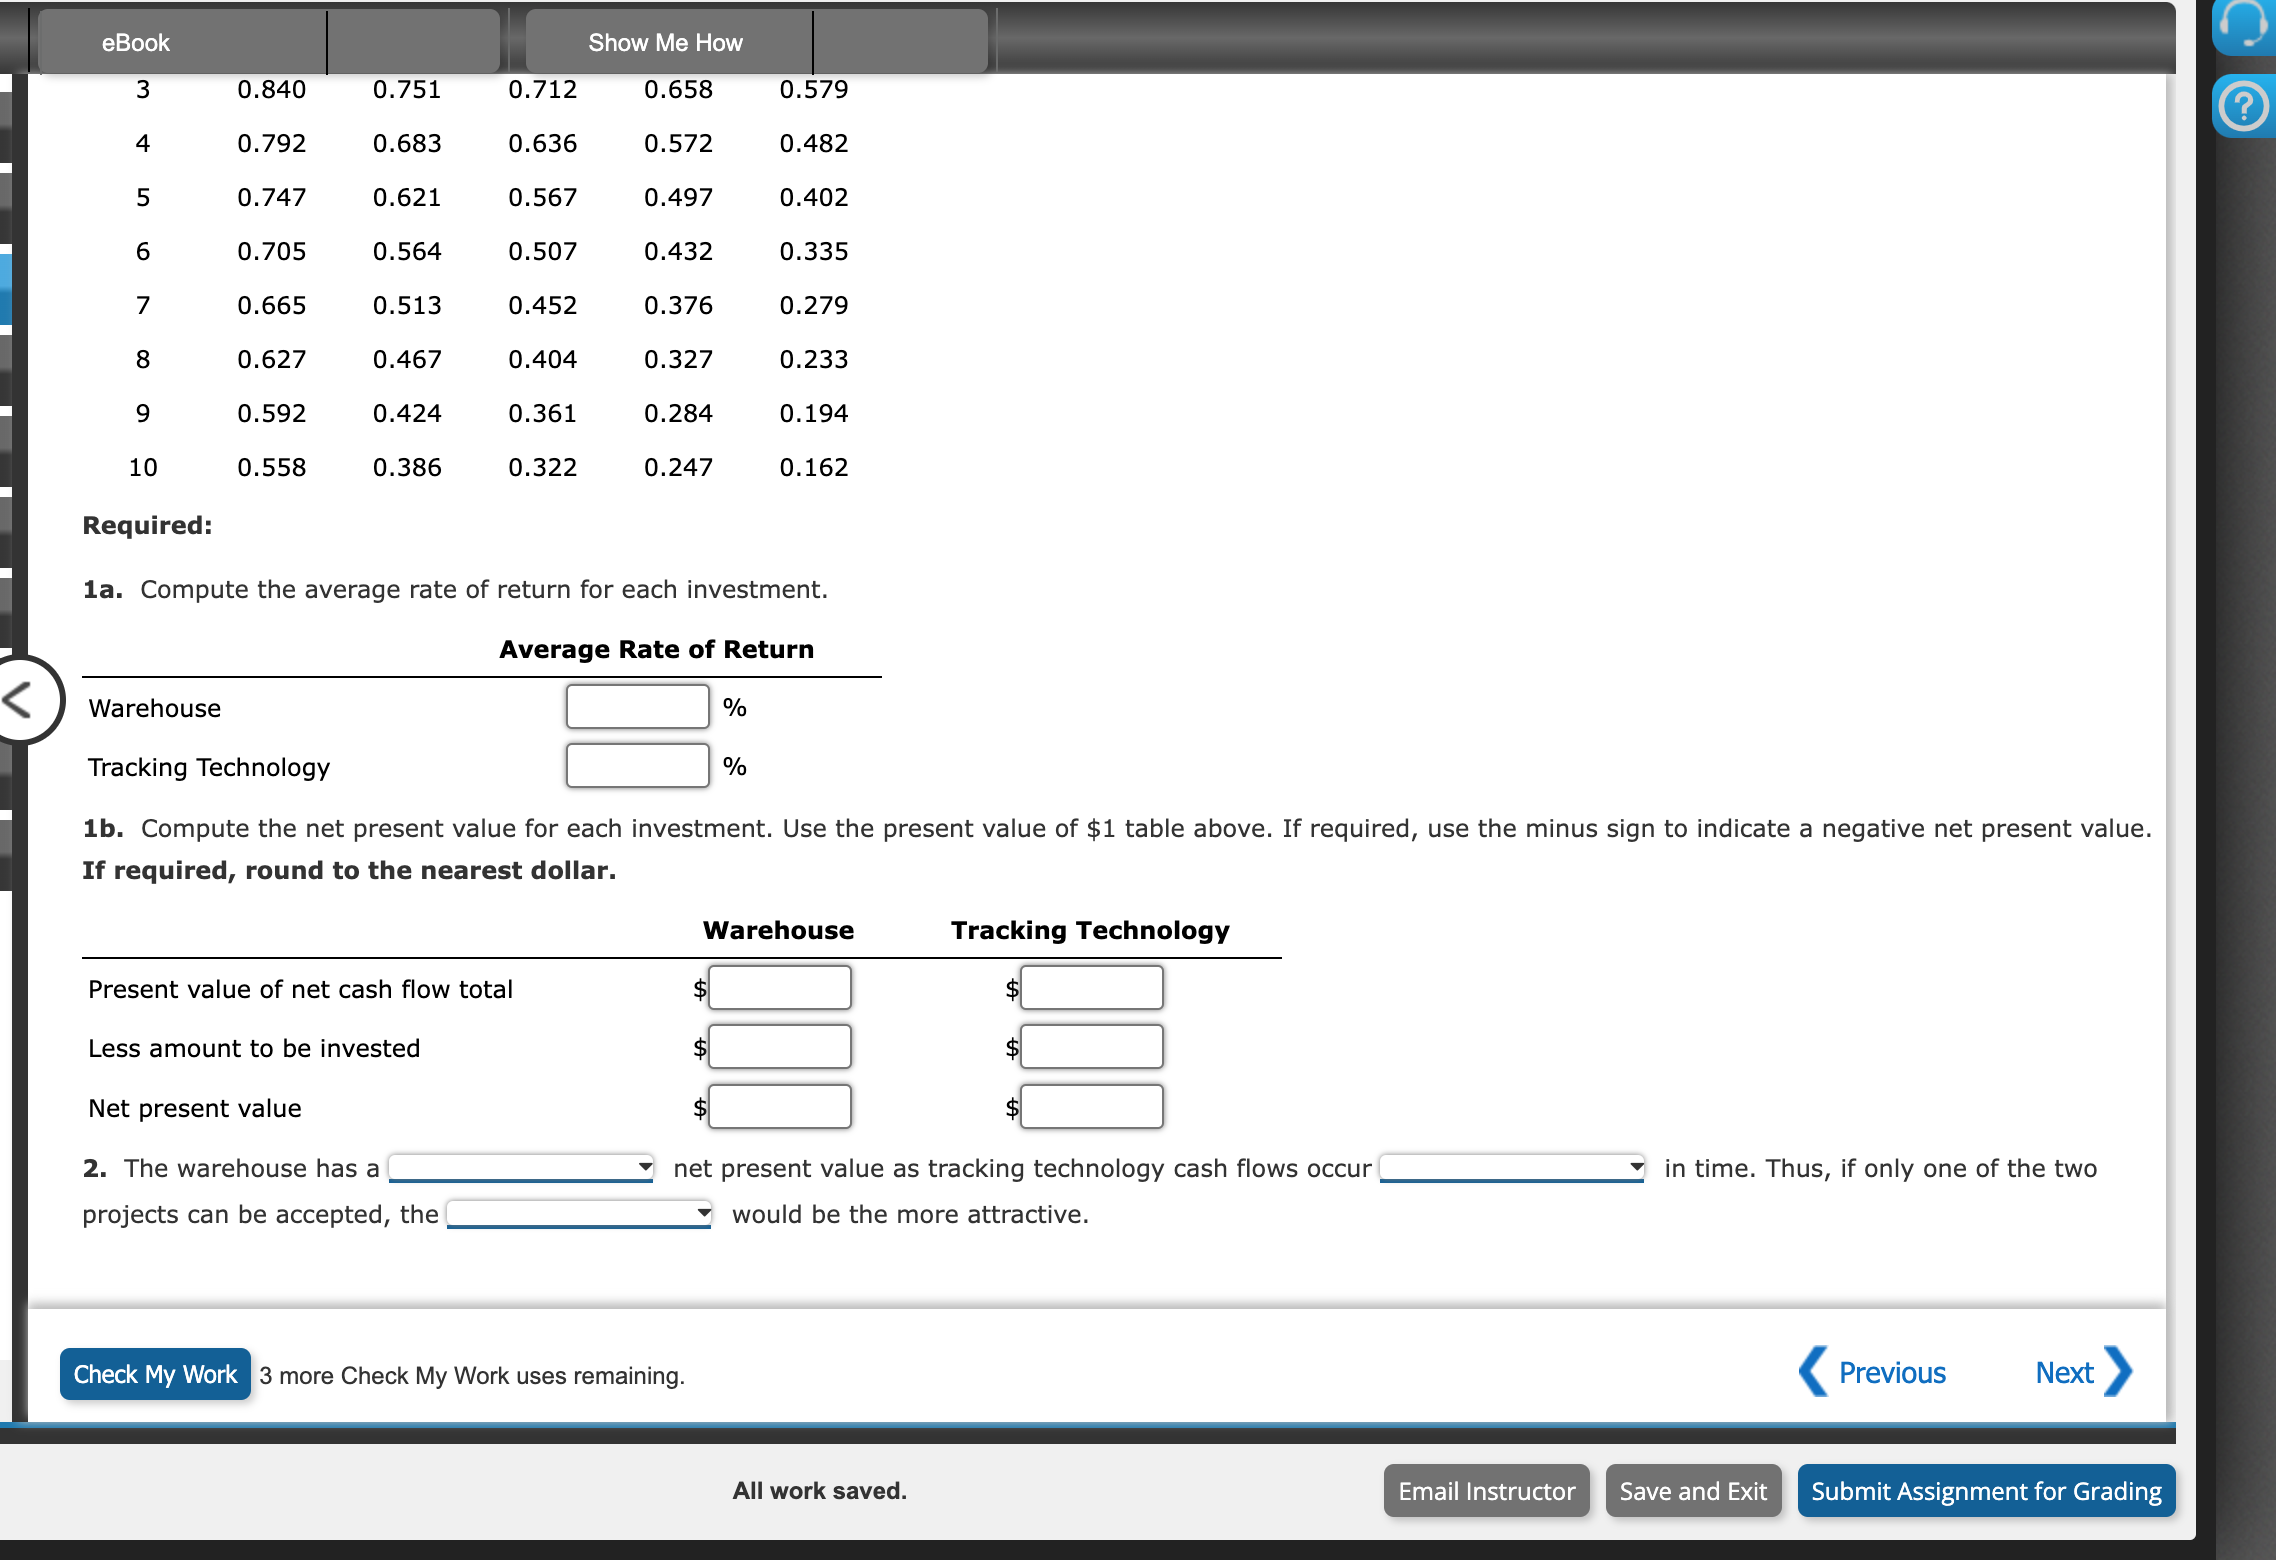
Task: Click Warehouse present value of cash flow field
Action: (780, 988)
